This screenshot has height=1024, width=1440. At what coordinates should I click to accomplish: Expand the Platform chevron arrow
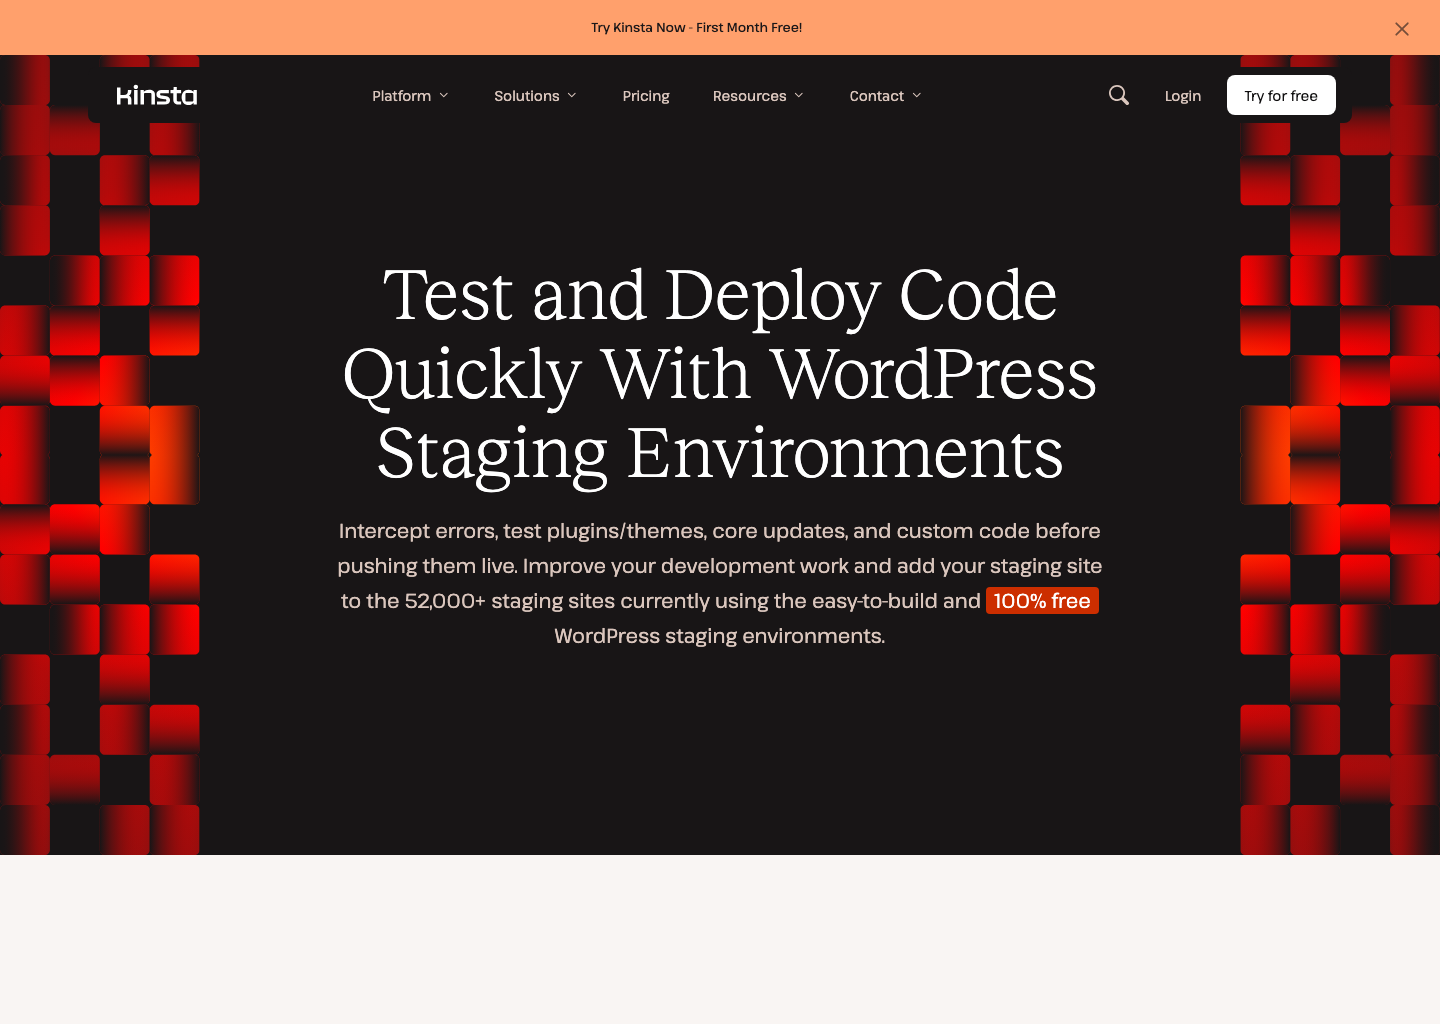pyautogui.click(x=444, y=96)
